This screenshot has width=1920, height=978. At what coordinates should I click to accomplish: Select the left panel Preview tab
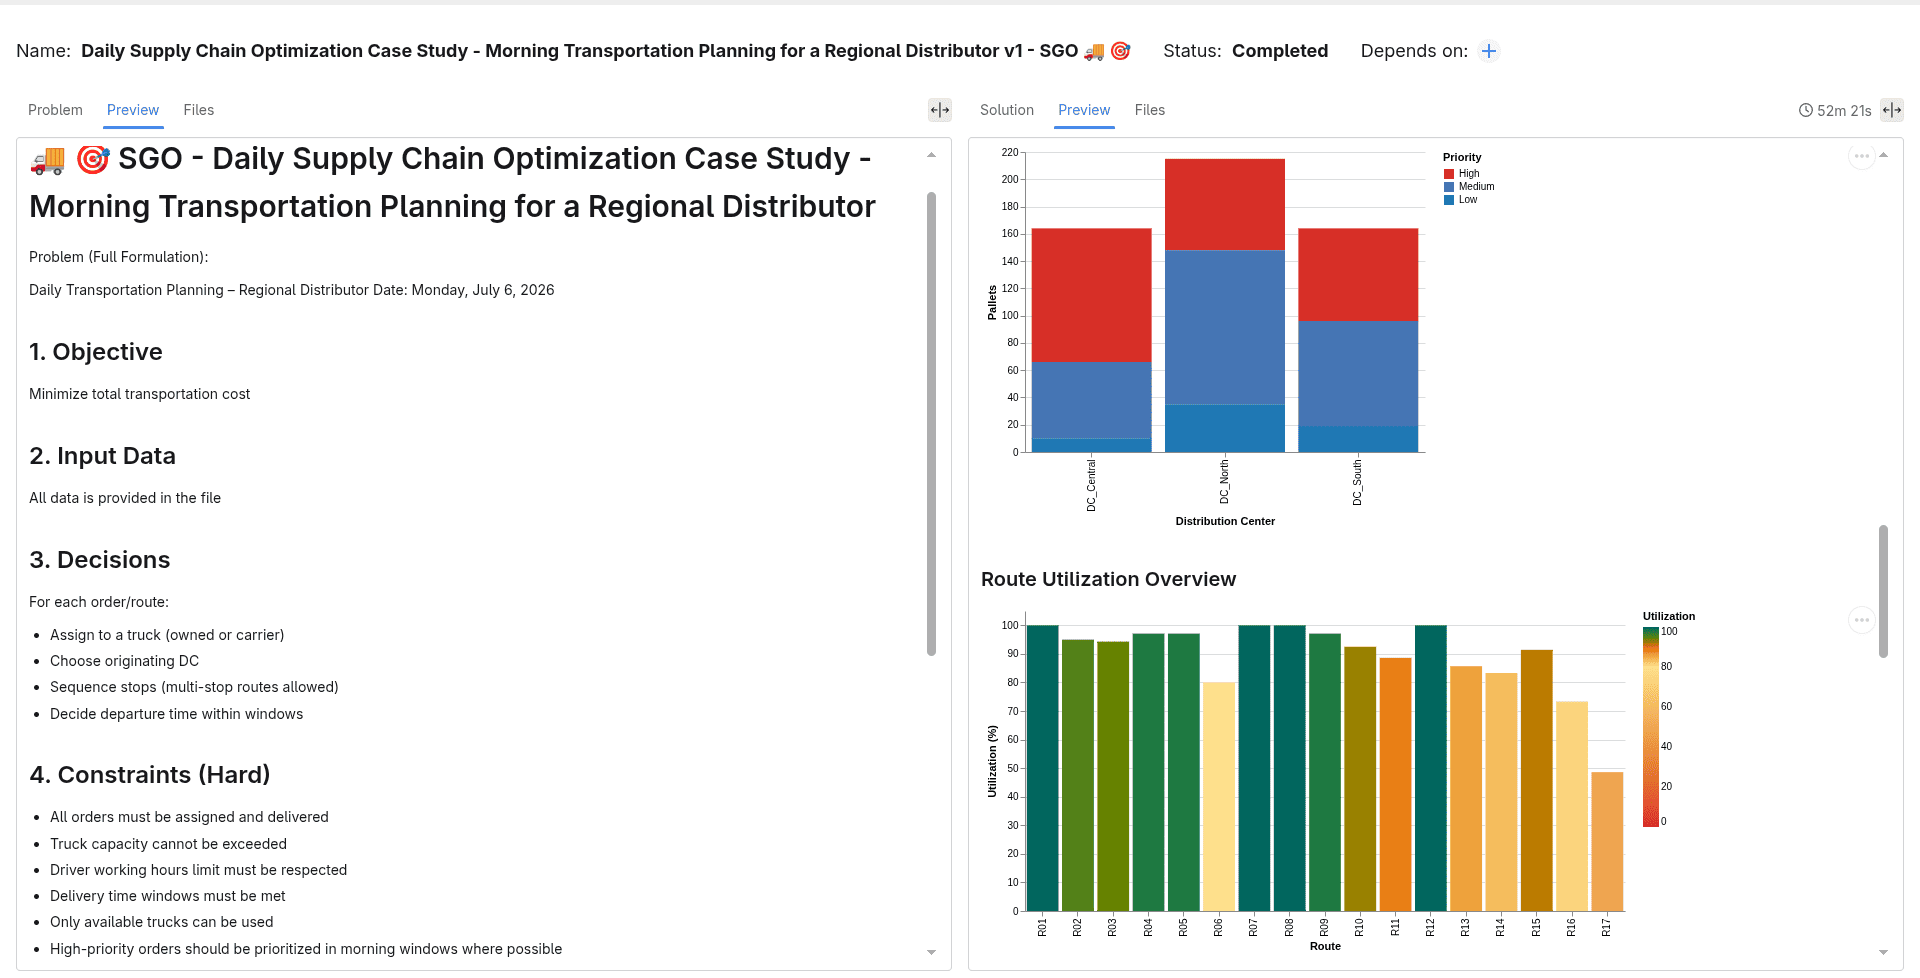133,110
